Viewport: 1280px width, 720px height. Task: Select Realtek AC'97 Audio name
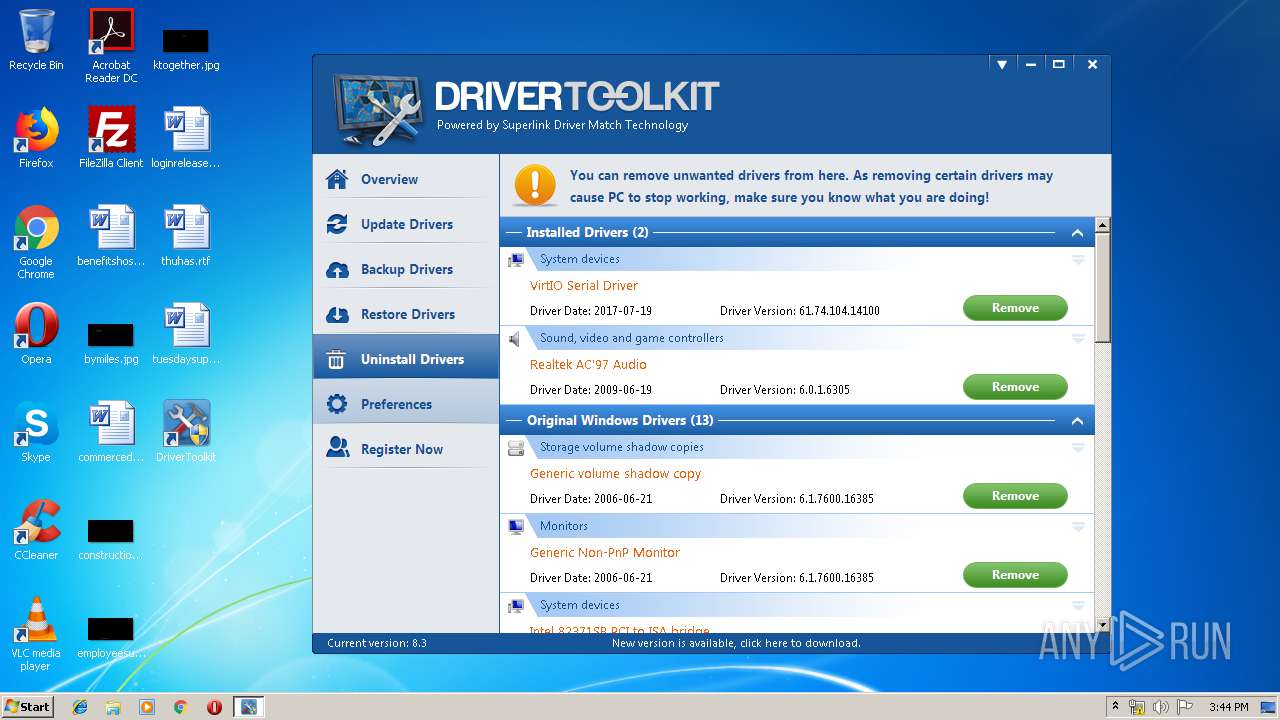(x=588, y=365)
